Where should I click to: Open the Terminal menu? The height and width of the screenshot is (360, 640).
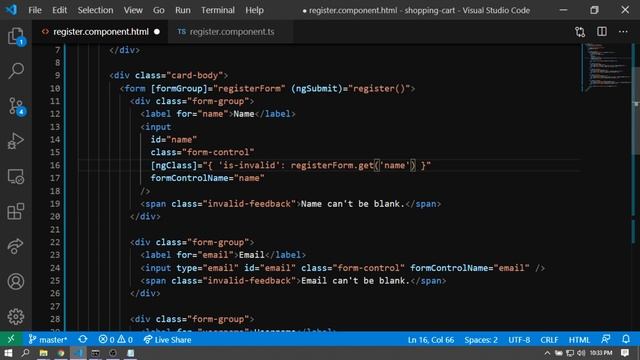click(x=218, y=10)
